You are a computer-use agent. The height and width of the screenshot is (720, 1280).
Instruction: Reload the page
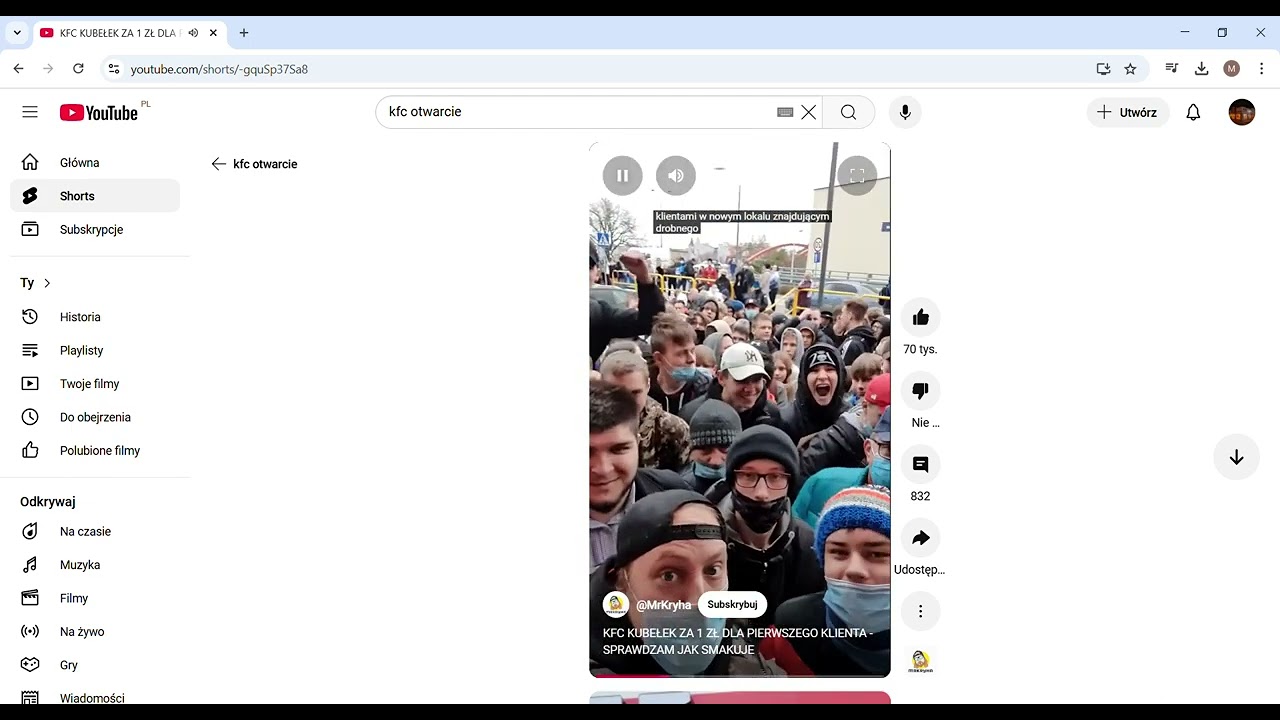[x=78, y=69]
